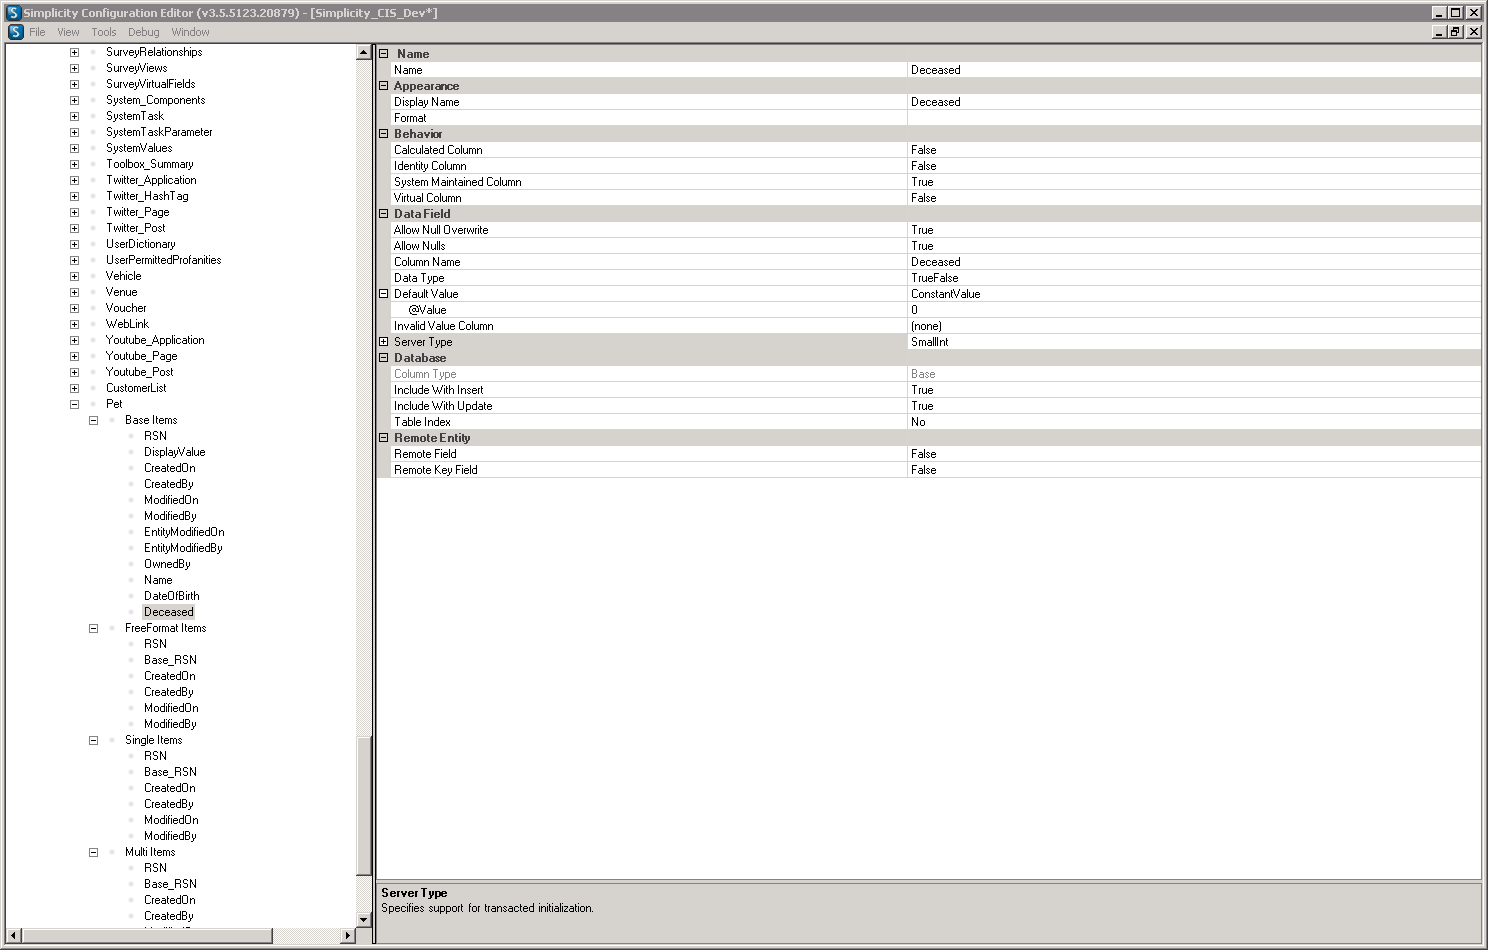1488x950 pixels.
Task: Open the Tools menu
Action: tap(104, 32)
